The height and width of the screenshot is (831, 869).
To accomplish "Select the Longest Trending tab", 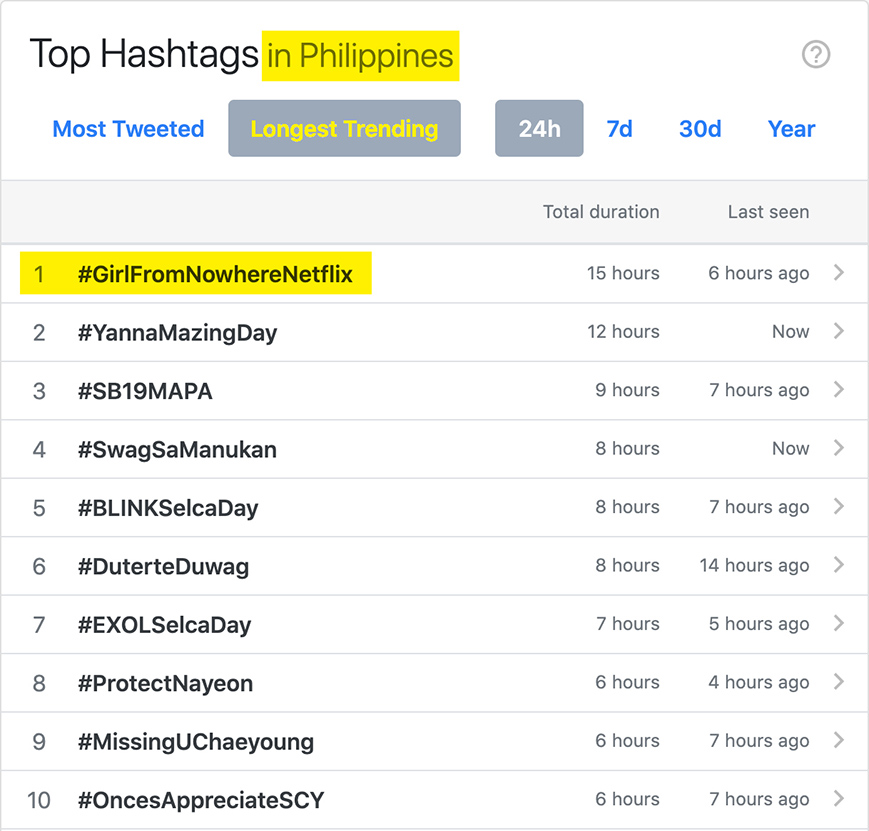I will pyautogui.click(x=344, y=128).
